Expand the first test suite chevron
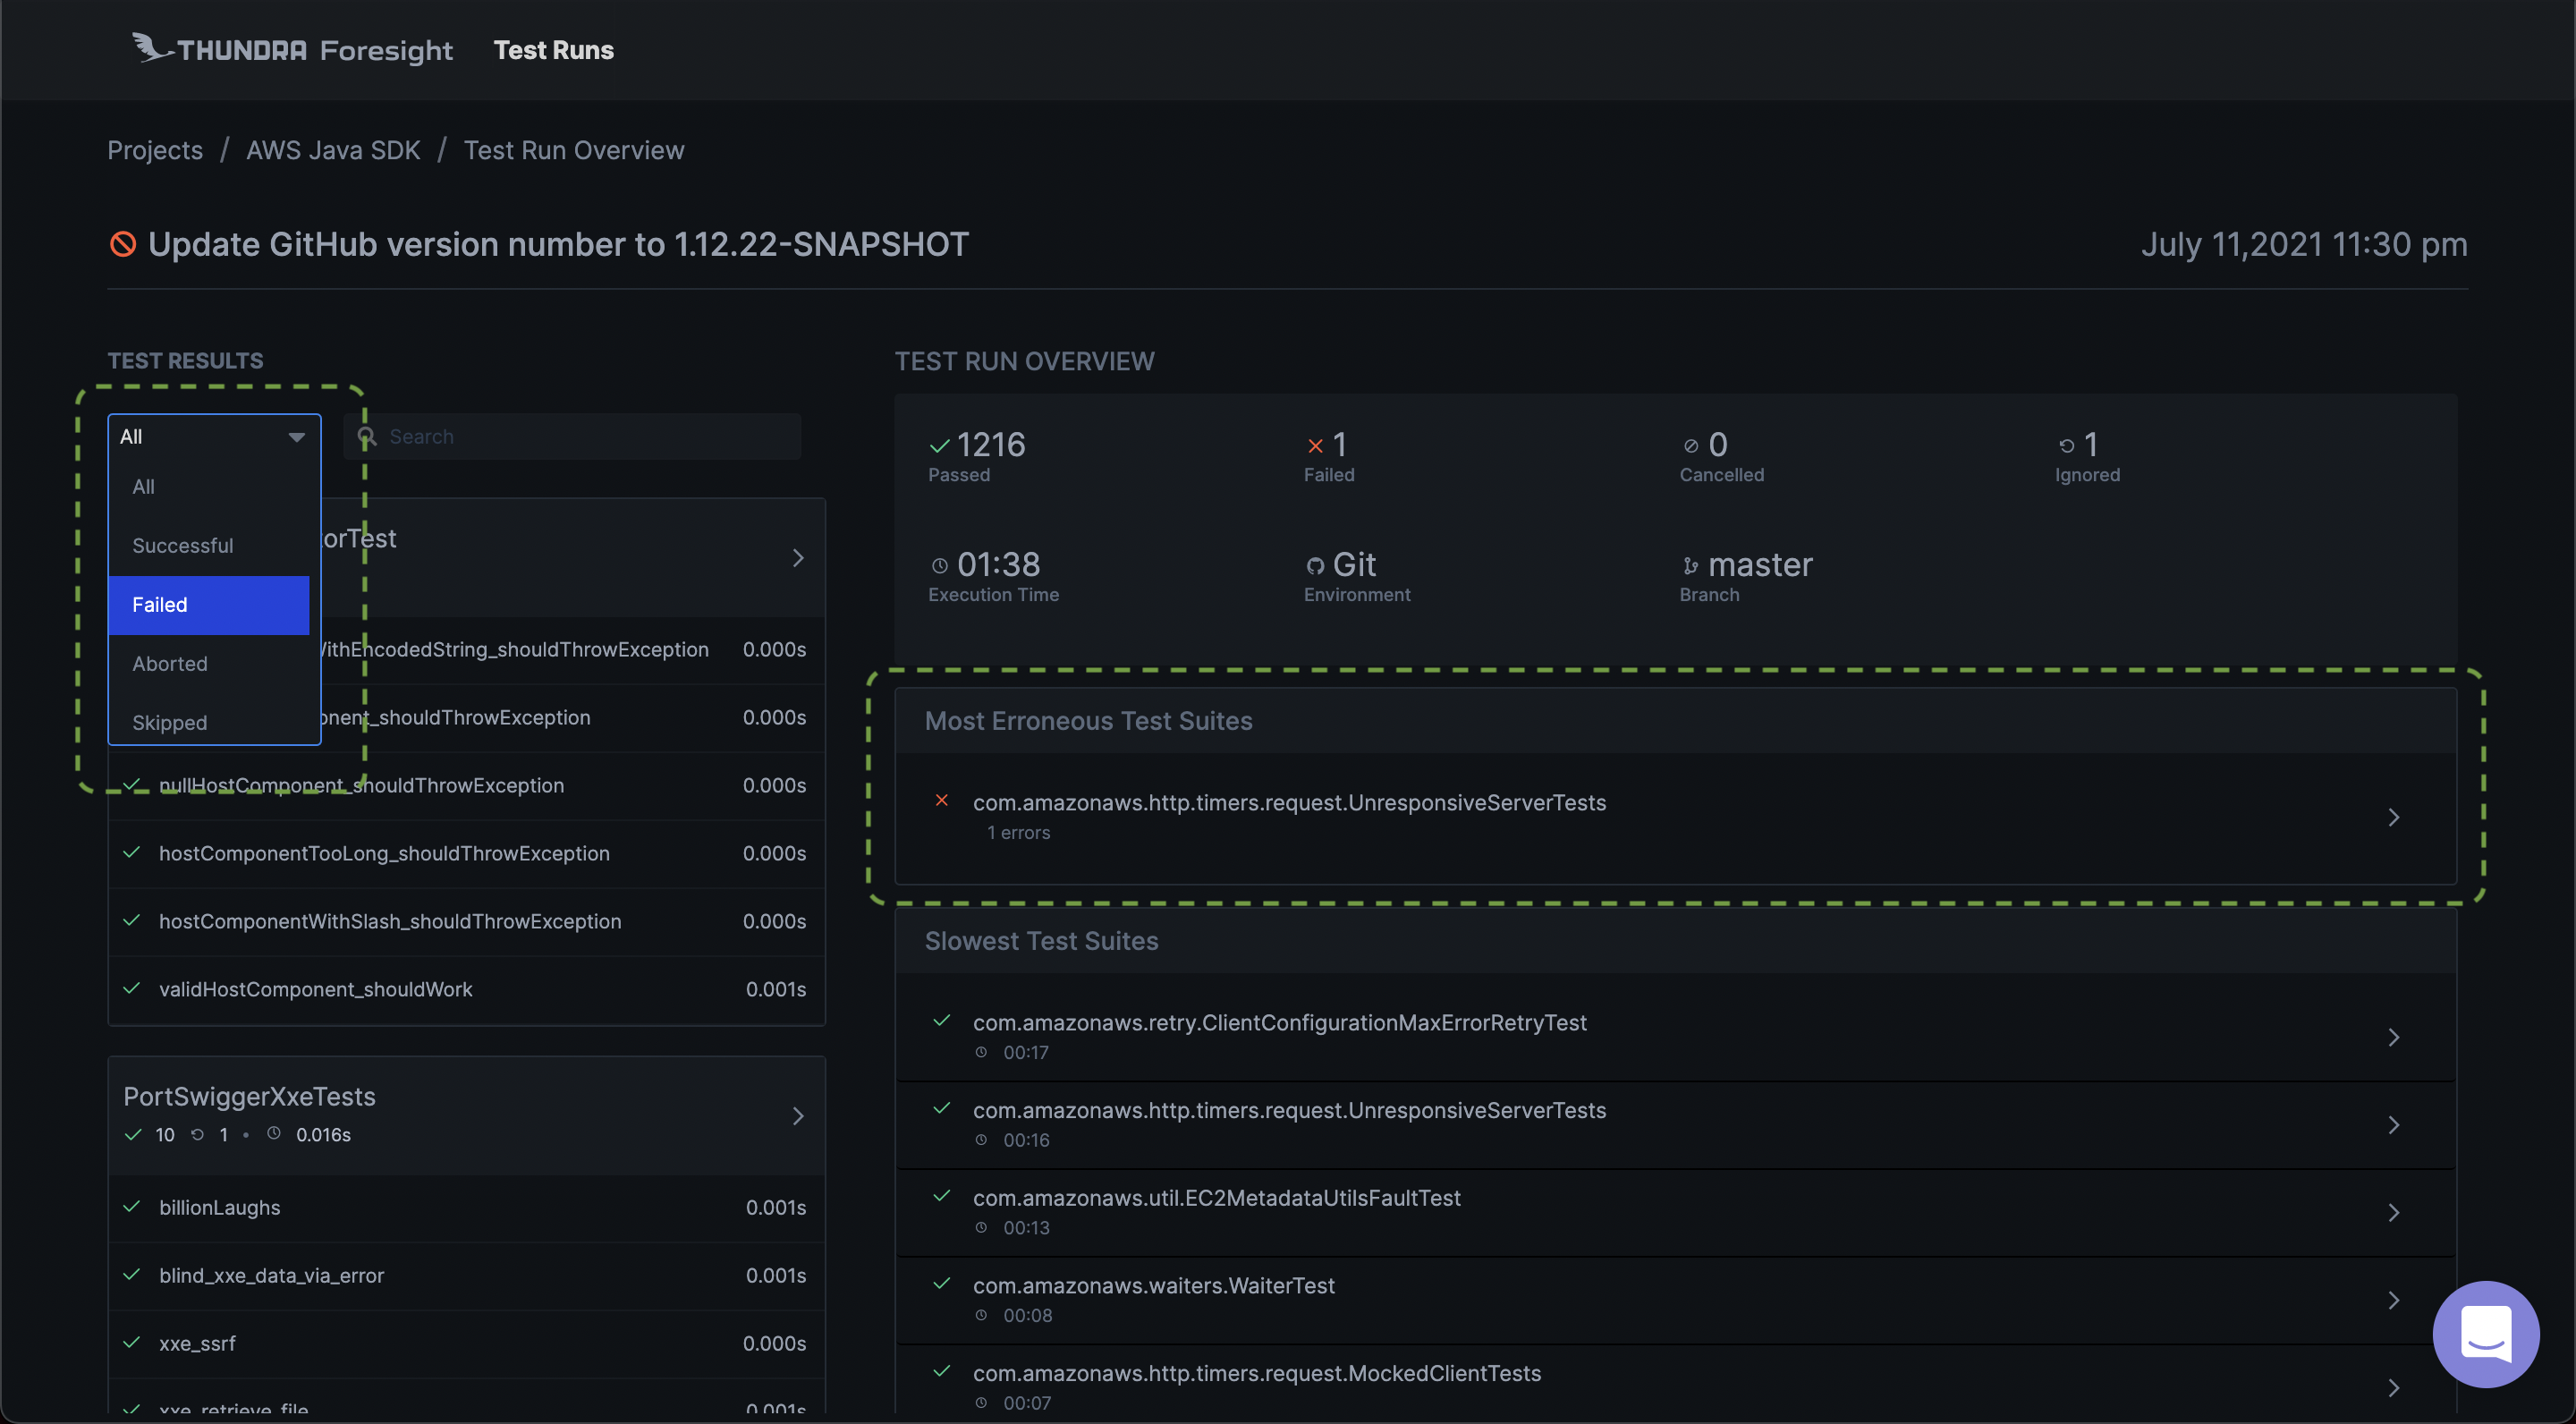 coord(798,558)
